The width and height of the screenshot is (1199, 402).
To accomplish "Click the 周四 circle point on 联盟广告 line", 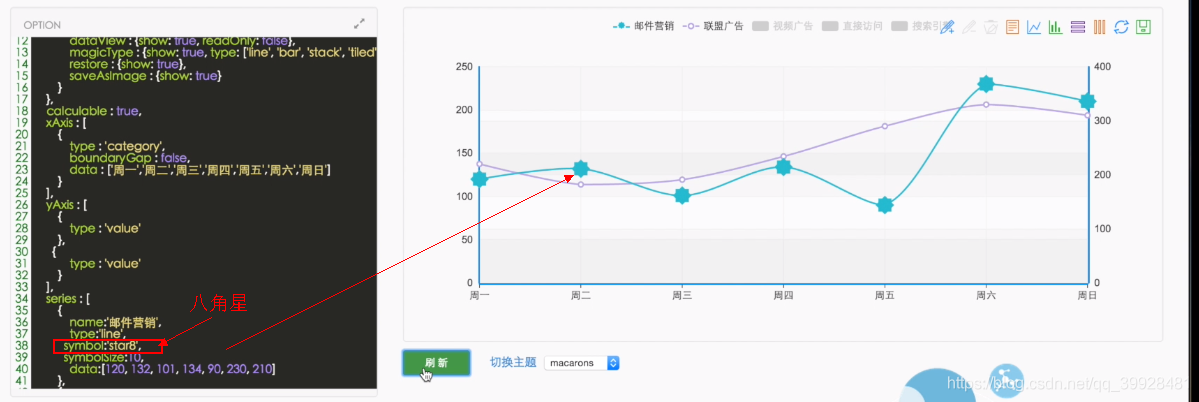I will click(x=783, y=157).
